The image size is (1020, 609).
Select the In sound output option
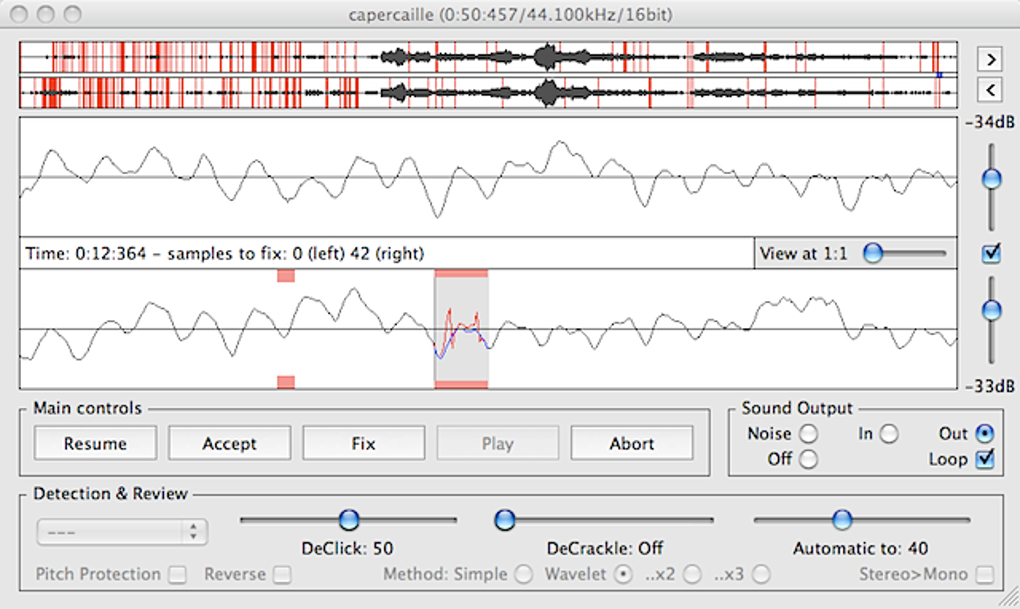888,434
